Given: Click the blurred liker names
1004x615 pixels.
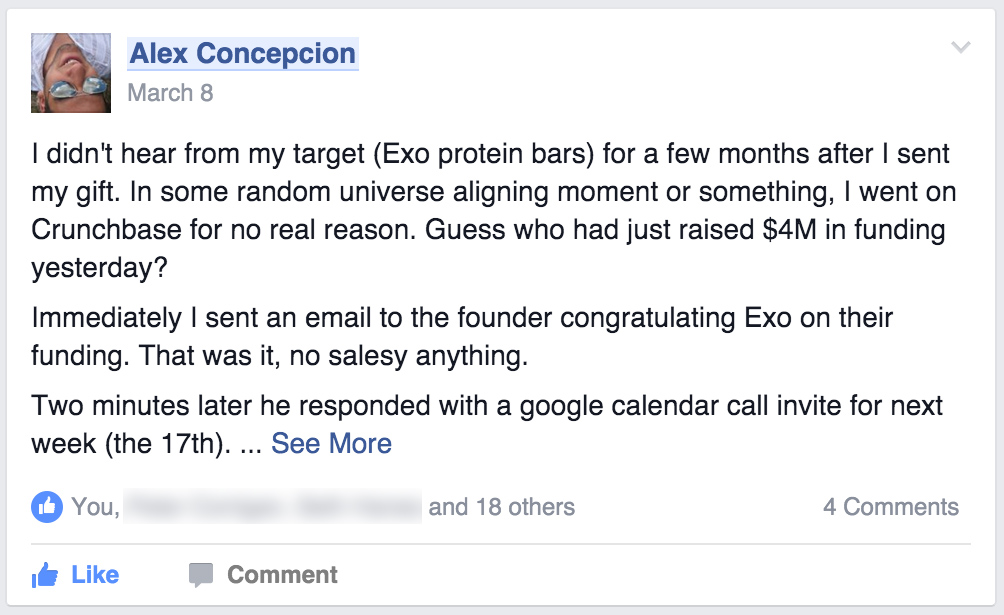Looking at the screenshot, I should pos(272,507).
